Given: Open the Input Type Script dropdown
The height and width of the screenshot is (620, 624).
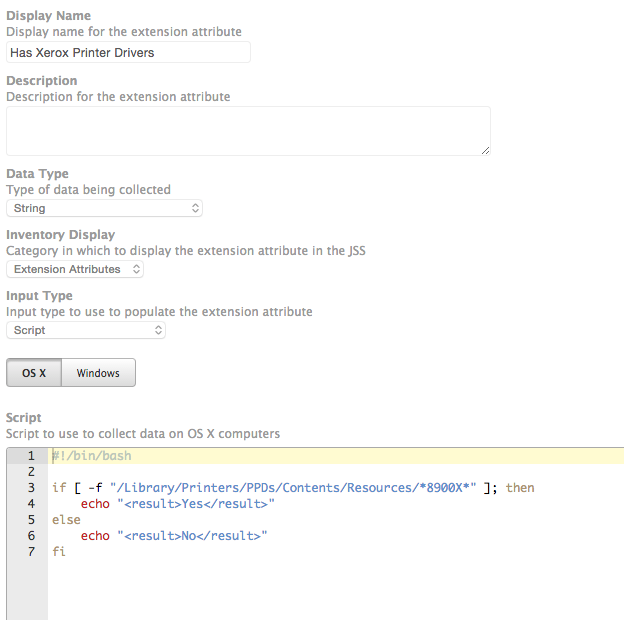Looking at the screenshot, I should point(86,330).
